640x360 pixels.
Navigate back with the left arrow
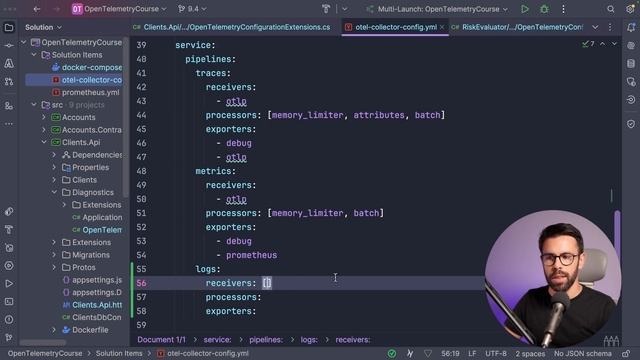coord(37,9)
